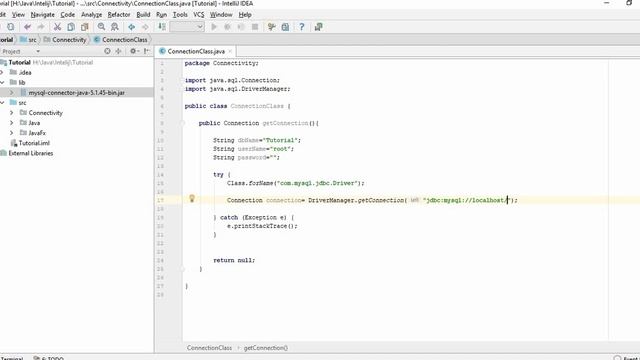The image size is (640, 360).
Task: Click the Collapse All icon in Project panel
Action: coord(118,51)
